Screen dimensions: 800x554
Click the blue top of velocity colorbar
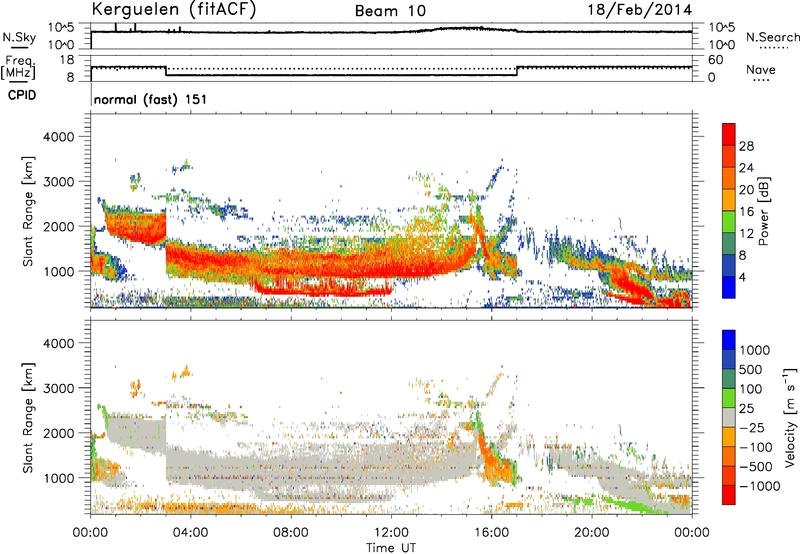(729, 340)
